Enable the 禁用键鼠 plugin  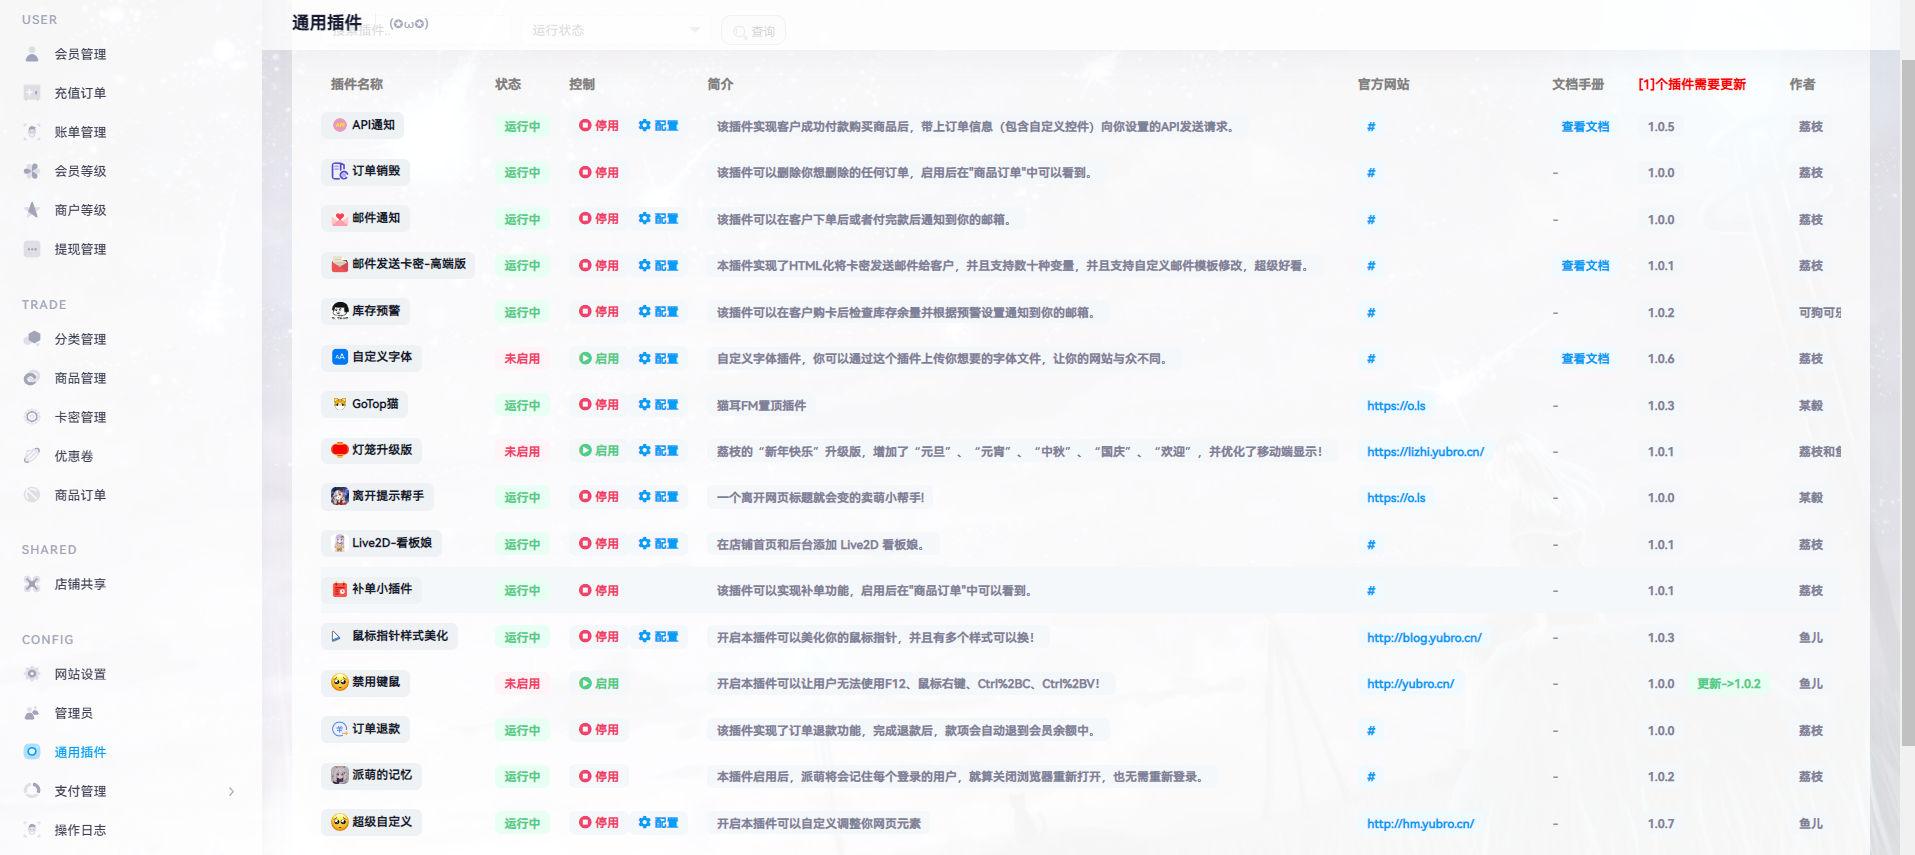click(x=599, y=684)
